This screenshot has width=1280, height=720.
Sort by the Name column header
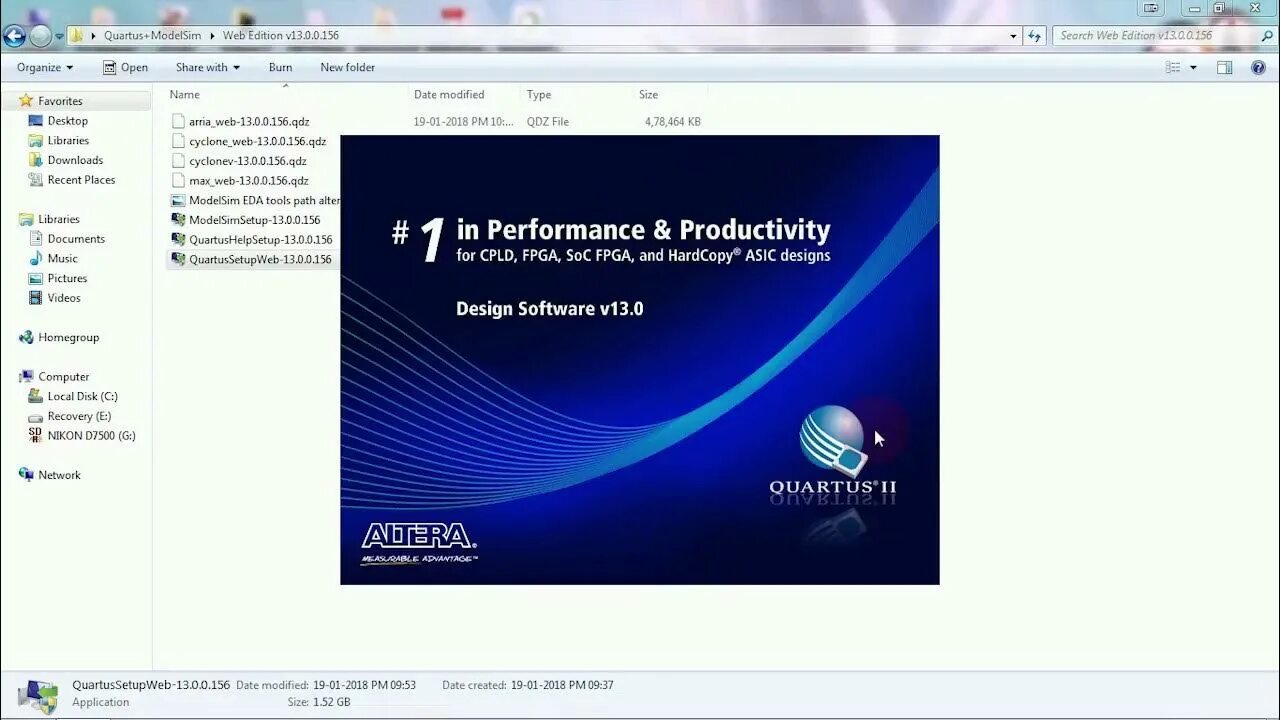185,94
